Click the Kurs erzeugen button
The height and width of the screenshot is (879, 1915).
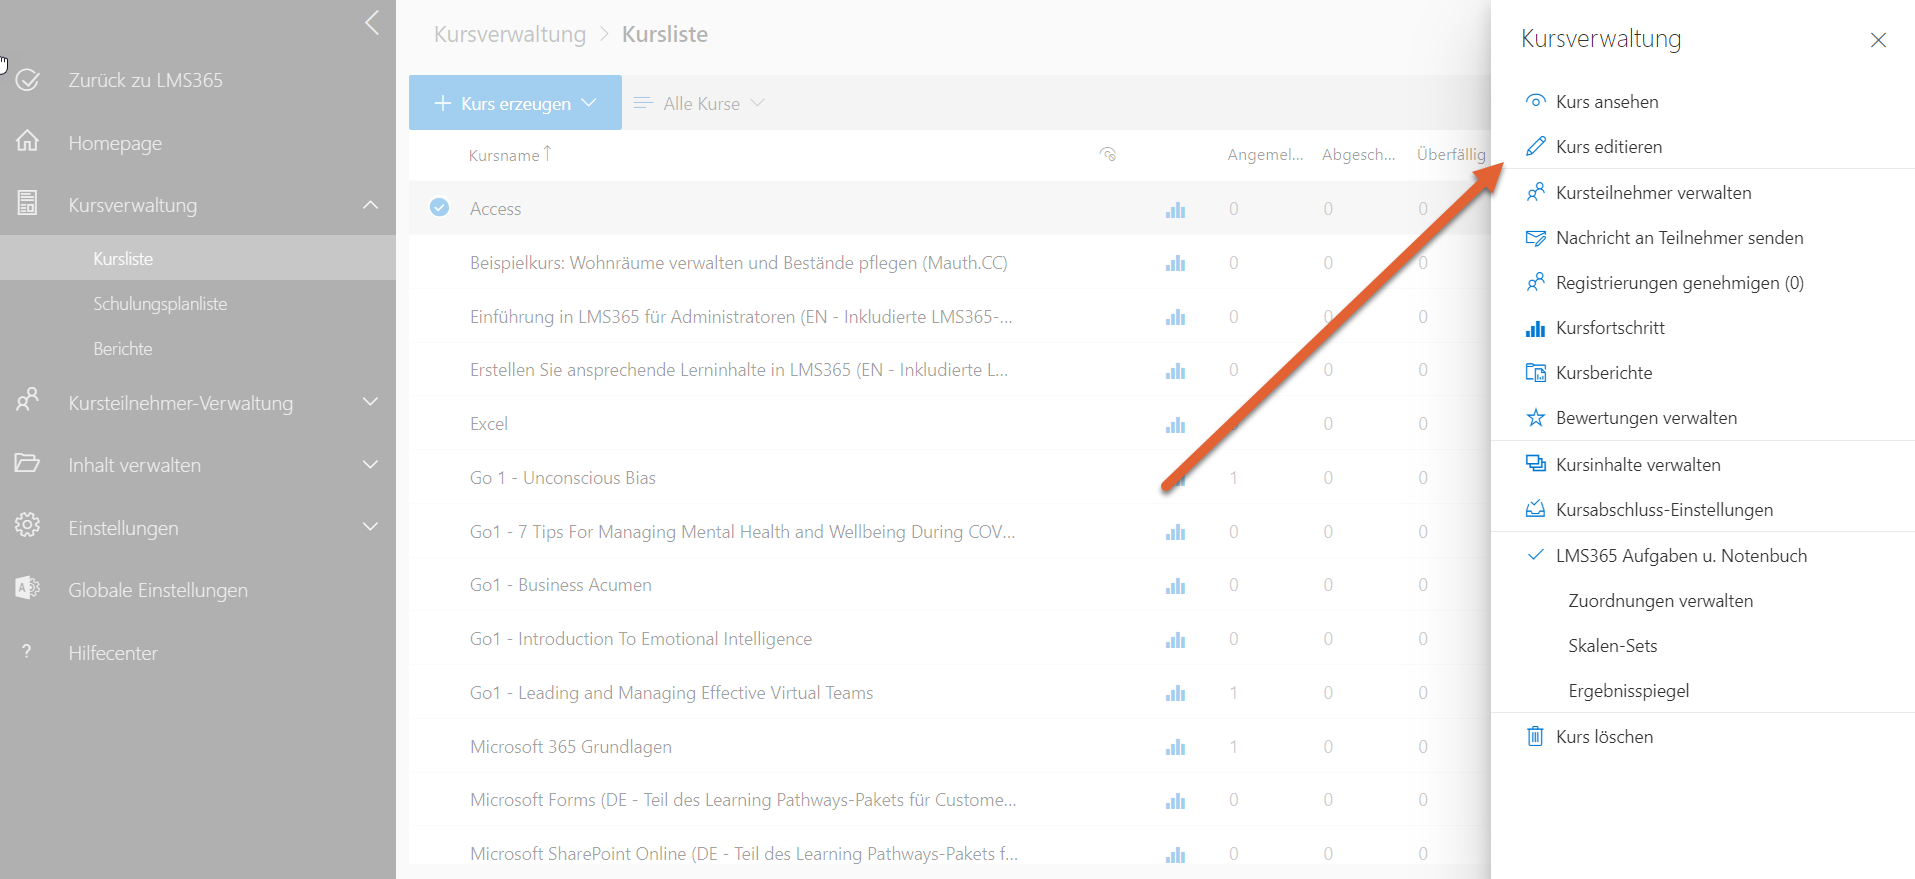(515, 103)
